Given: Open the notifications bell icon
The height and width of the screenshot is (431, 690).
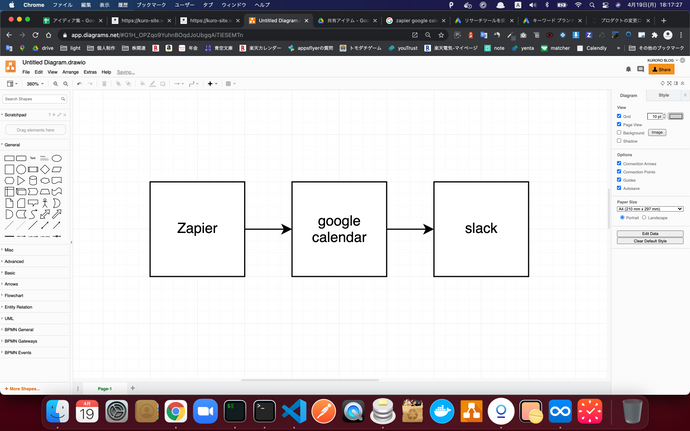Looking at the screenshot, I should 628,69.
